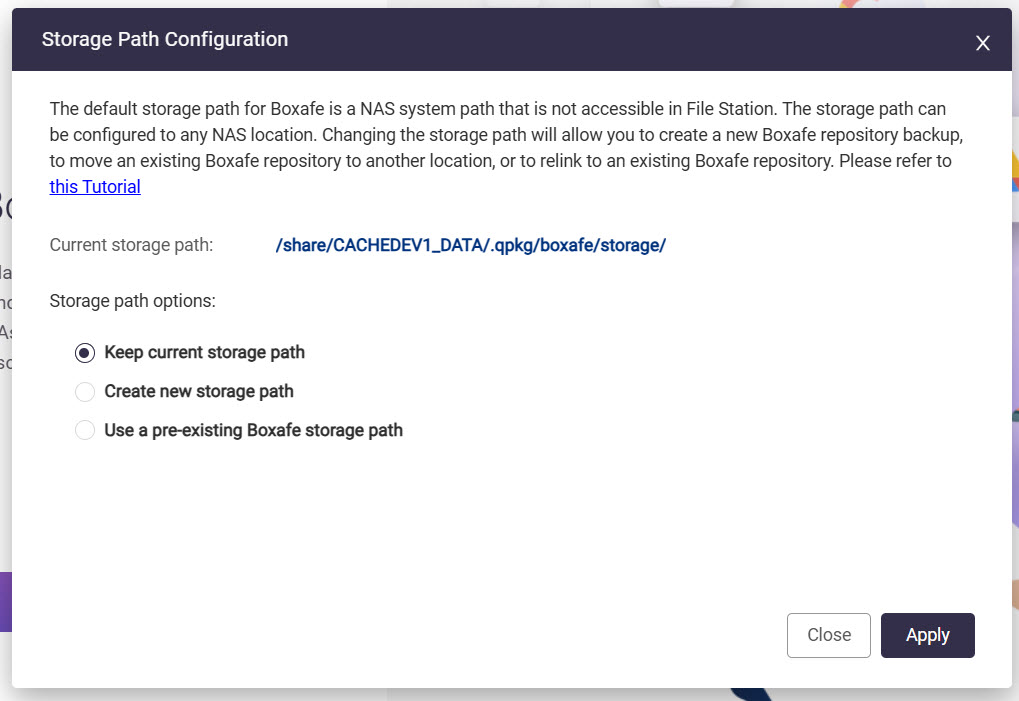Click the 'Current storage path:' field label

tap(131, 245)
